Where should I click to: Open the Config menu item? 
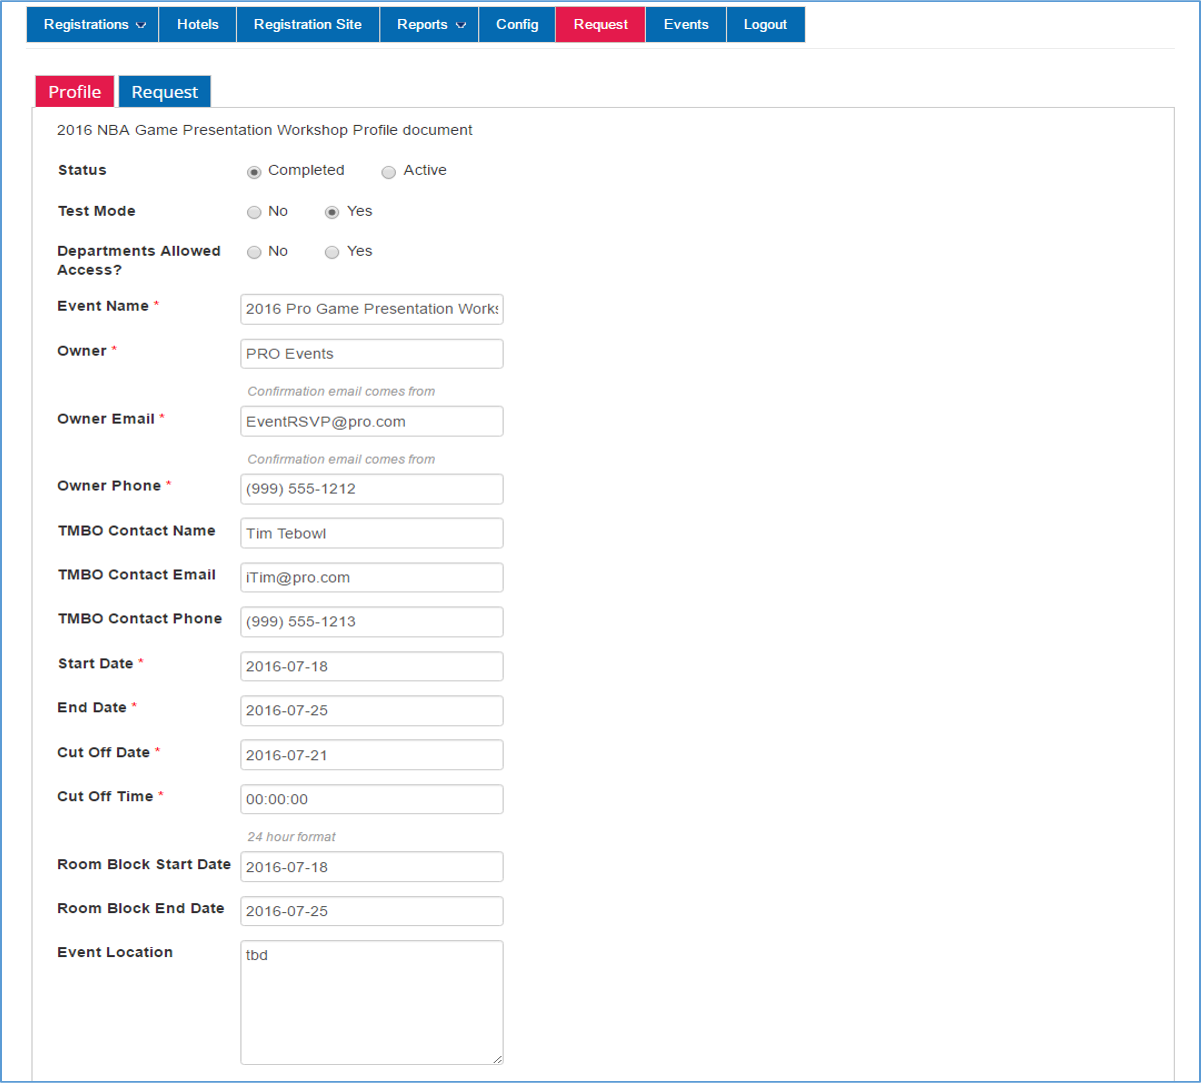click(x=517, y=25)
